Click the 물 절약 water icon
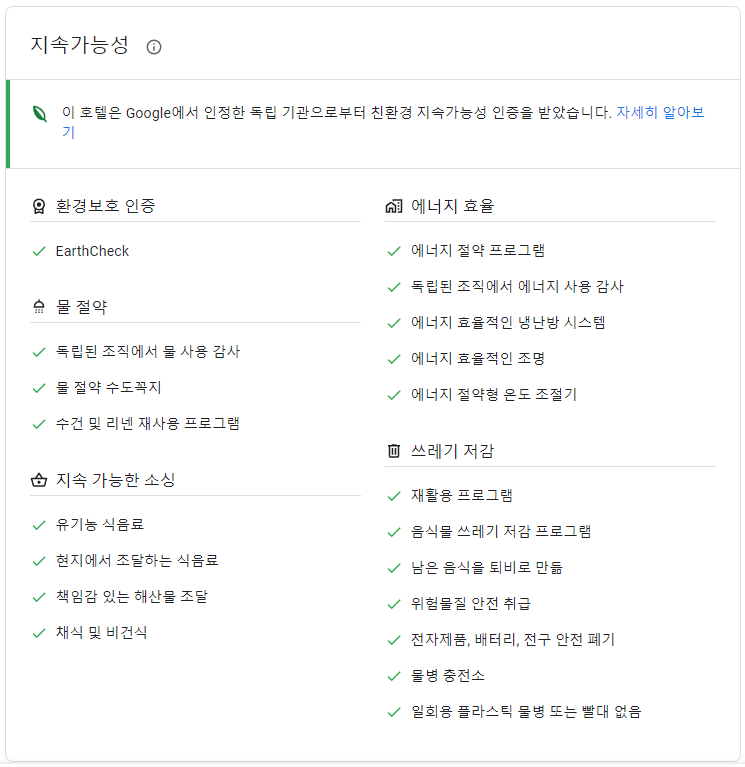The width and height of the screenshot is (745, 767). pyautogui.click(x=39, y=307)
